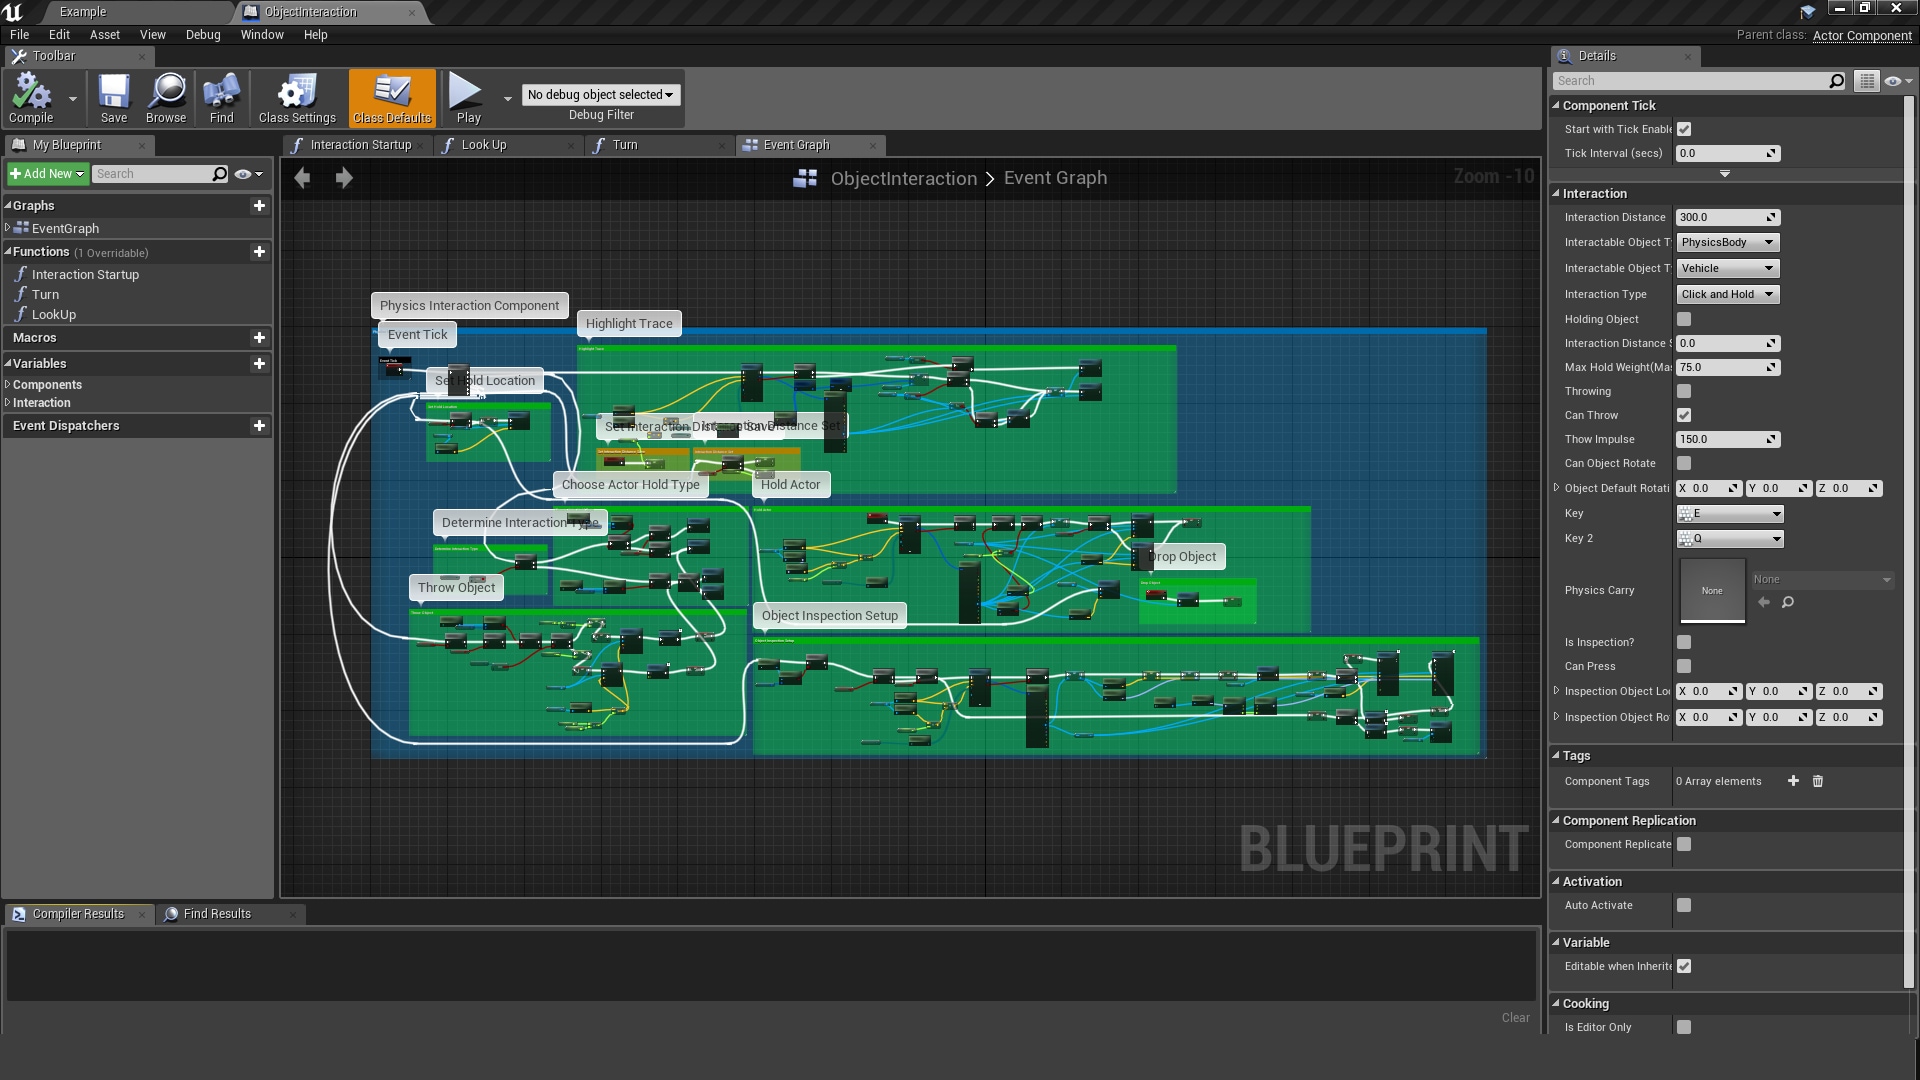Disable the Can Throw checkbox
The height and width of the screenshot is (1080, 1920).
tap(1684, 415)
